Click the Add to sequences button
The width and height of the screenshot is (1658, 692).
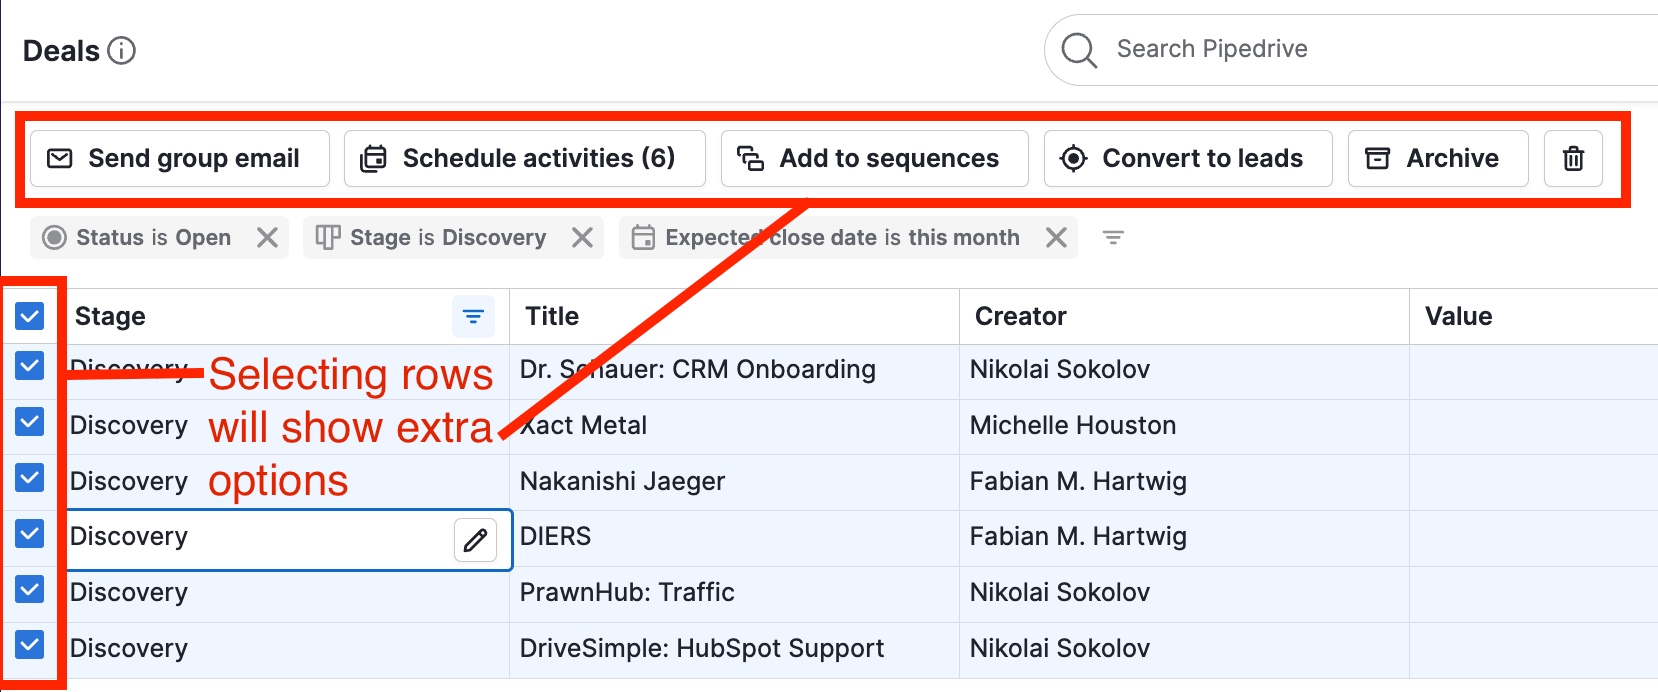tap(874, 158)
